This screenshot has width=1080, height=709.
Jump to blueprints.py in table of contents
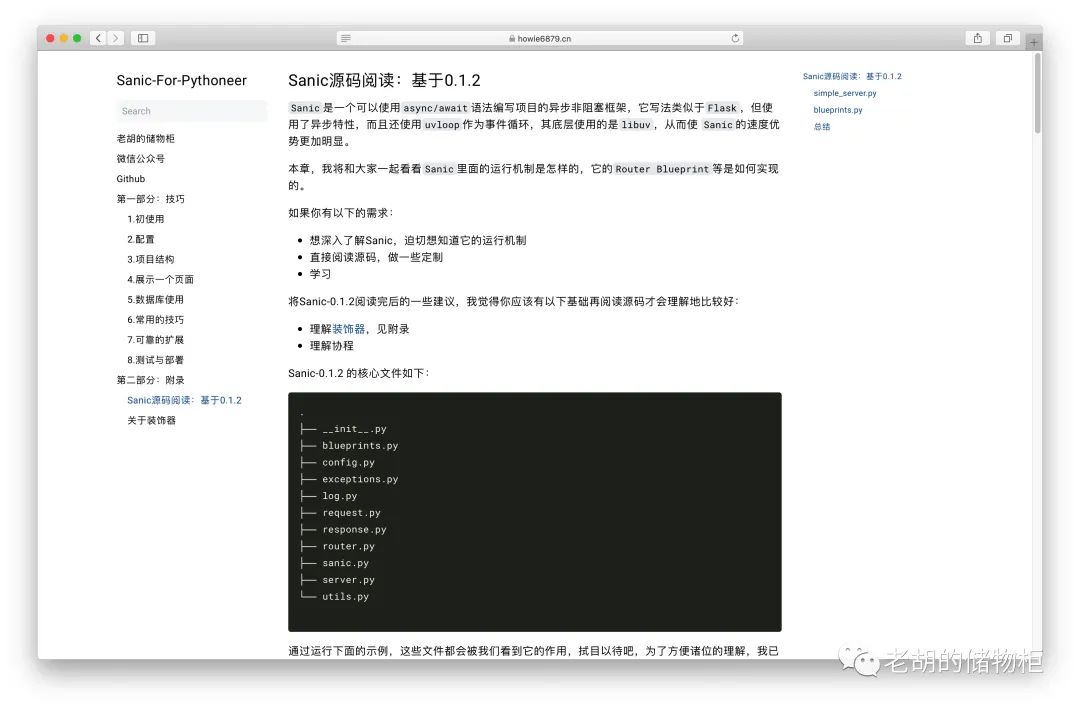point(838,110)
